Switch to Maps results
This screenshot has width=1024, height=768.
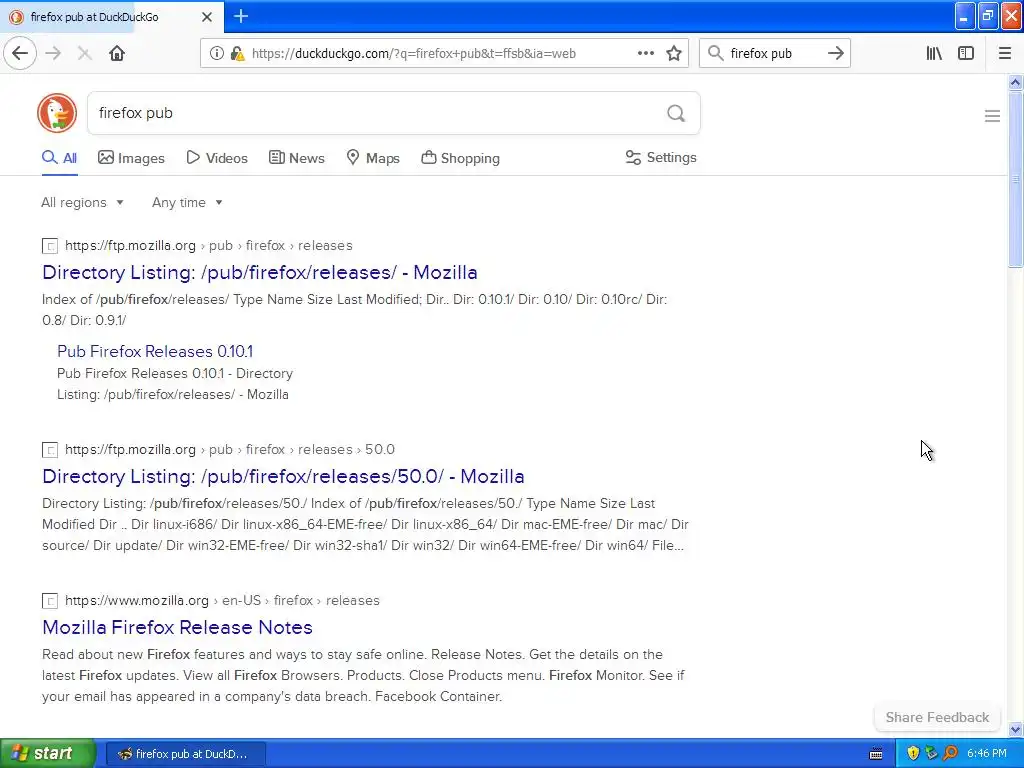coord(373,158)
